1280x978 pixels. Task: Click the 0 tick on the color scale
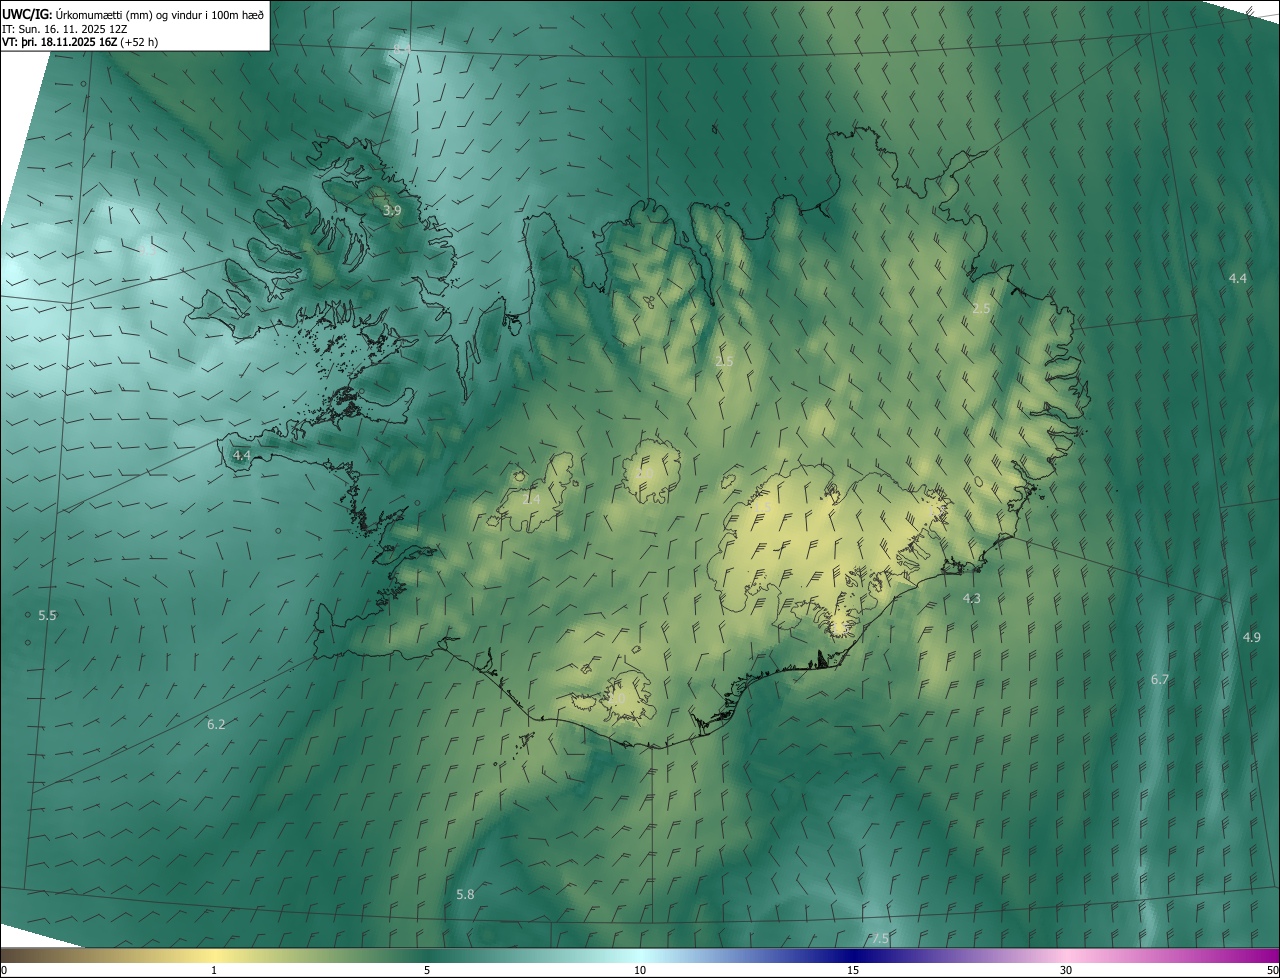pos(4,970)
